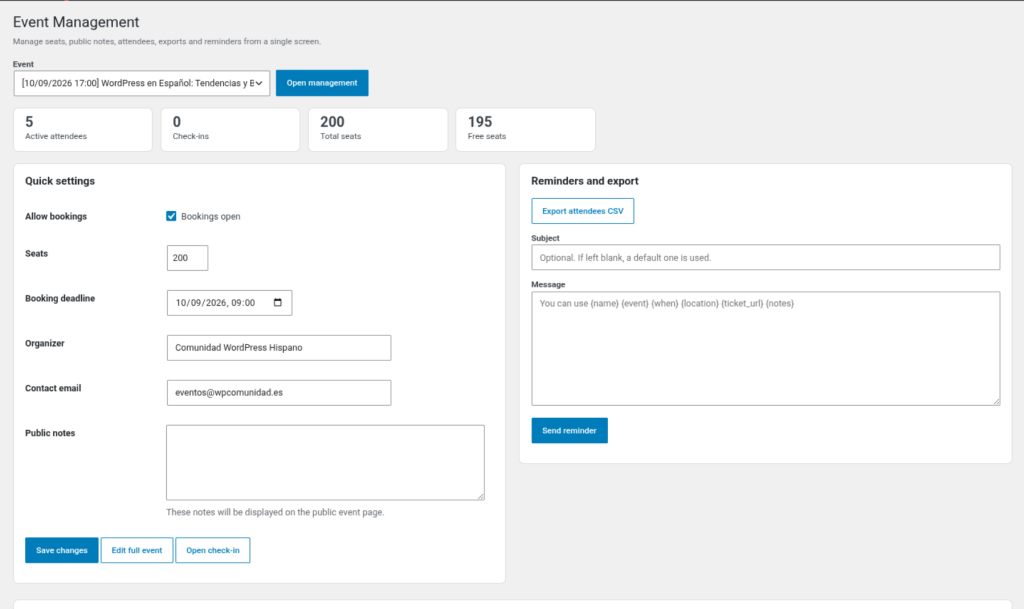Image resolution: width=1024 pixels, height=609 pixels.
Task: Export attendees CSV
Action: [583, 211]
